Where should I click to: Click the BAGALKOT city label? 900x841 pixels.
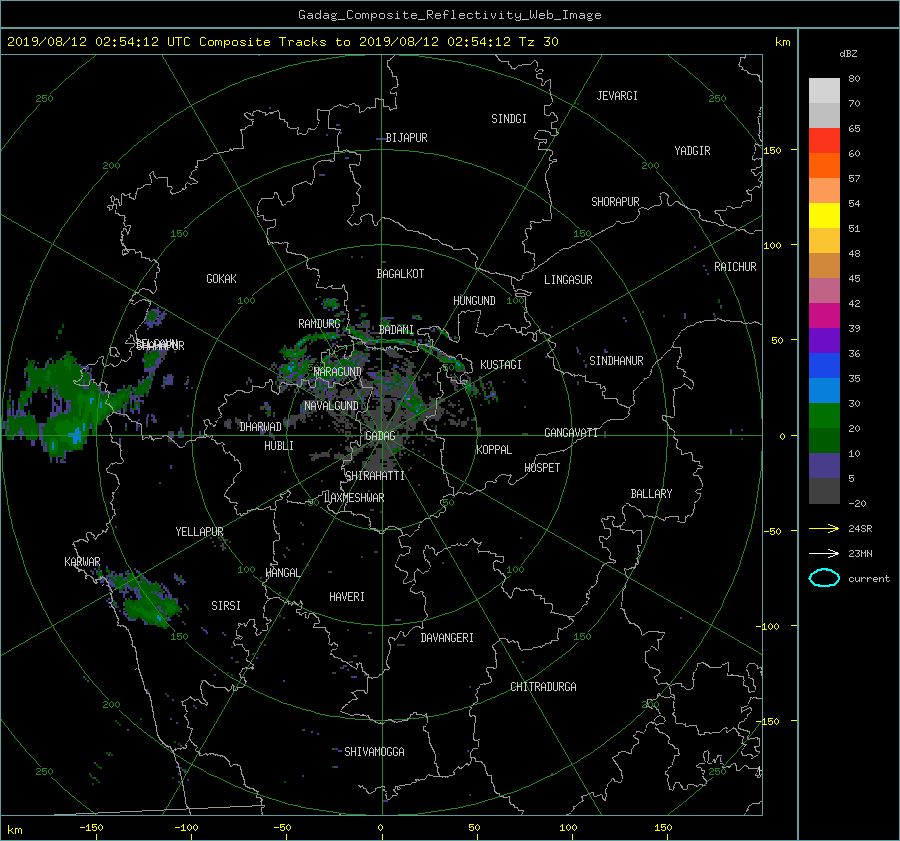click(400, 274)
